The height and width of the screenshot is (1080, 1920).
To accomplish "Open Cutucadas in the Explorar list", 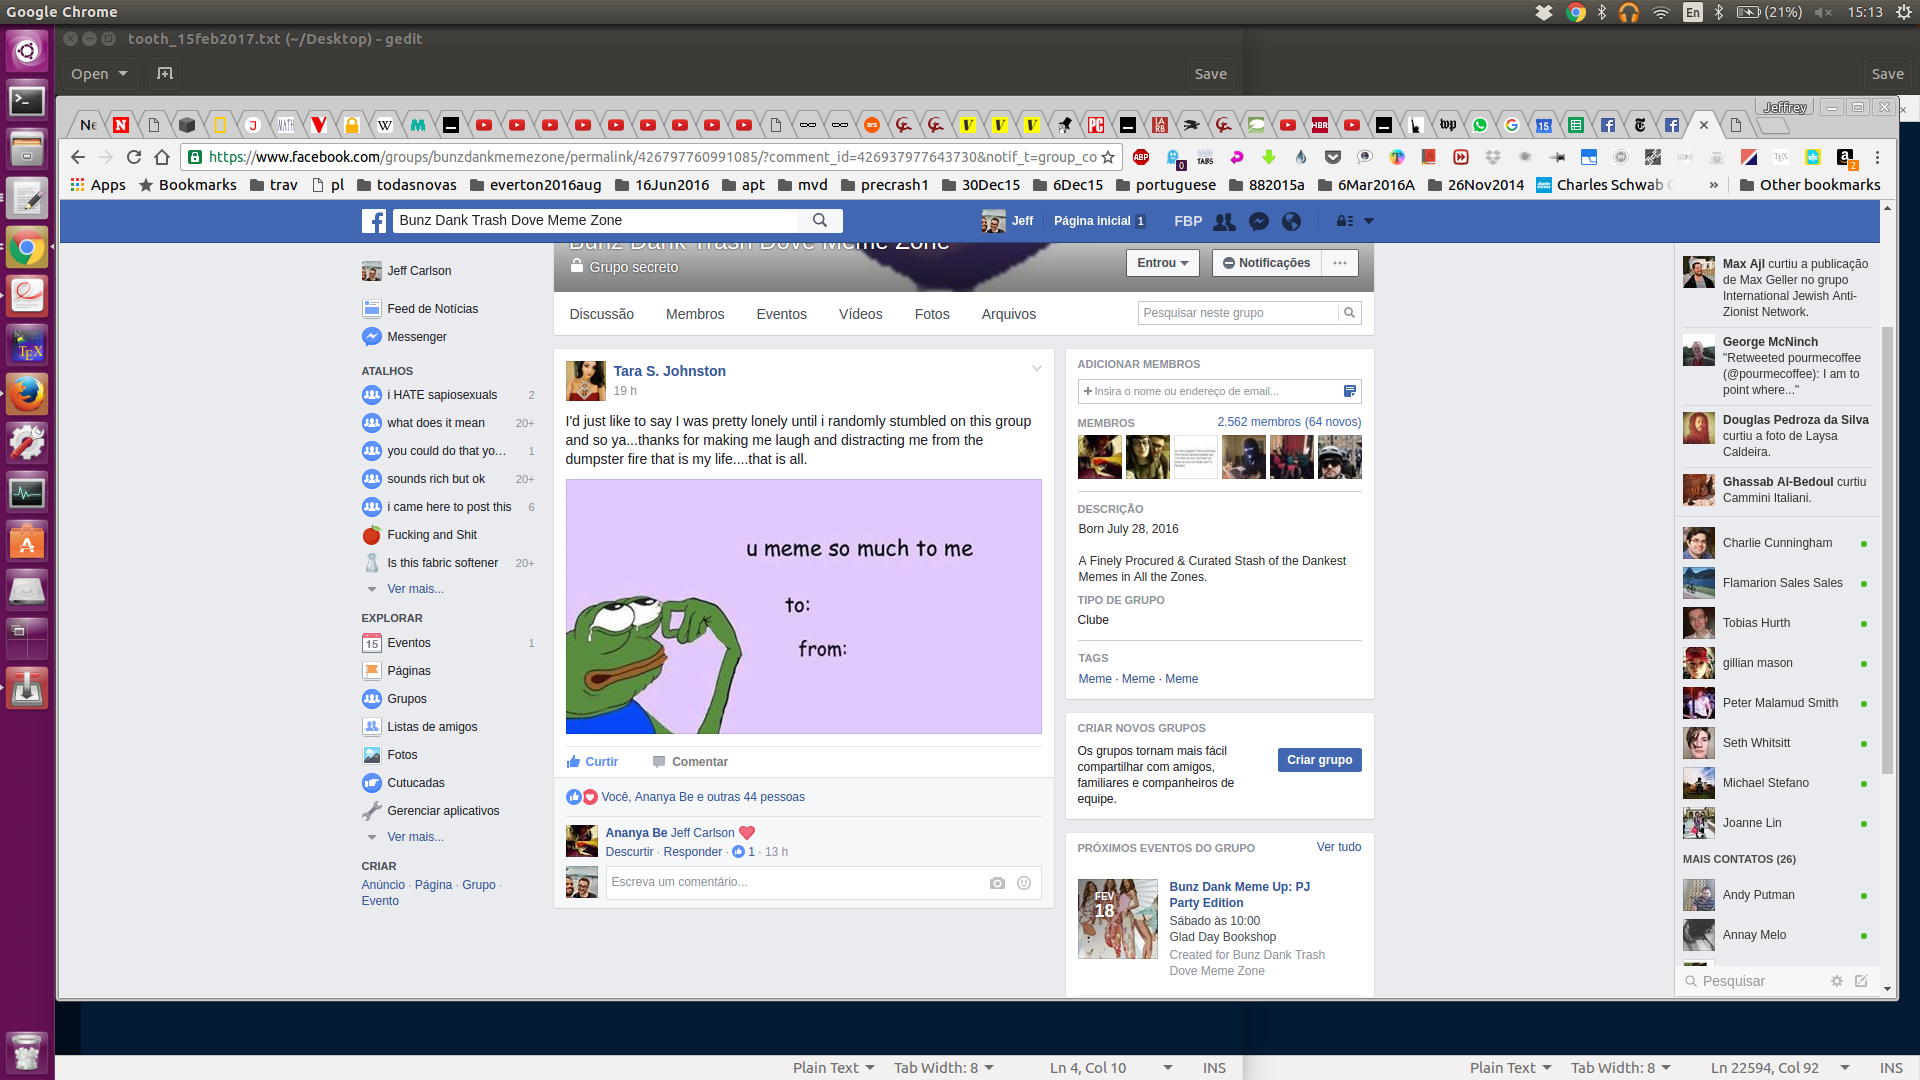I will (x=416, y=783).
